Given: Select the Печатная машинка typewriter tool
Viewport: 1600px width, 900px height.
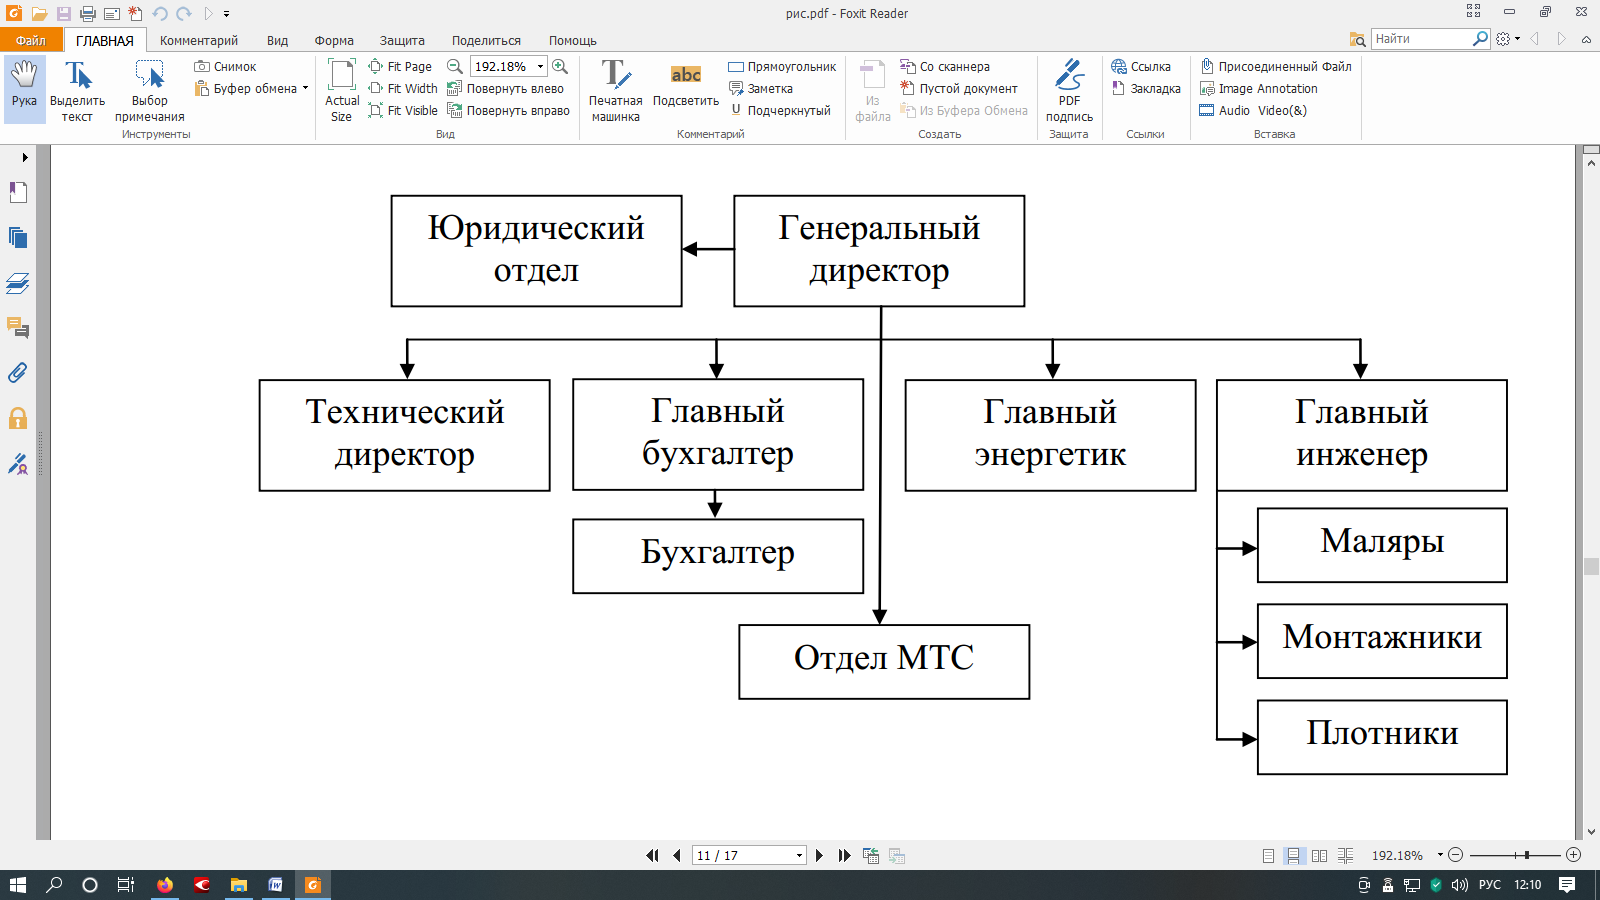Looking at the screenshot, I should (615, 90).
